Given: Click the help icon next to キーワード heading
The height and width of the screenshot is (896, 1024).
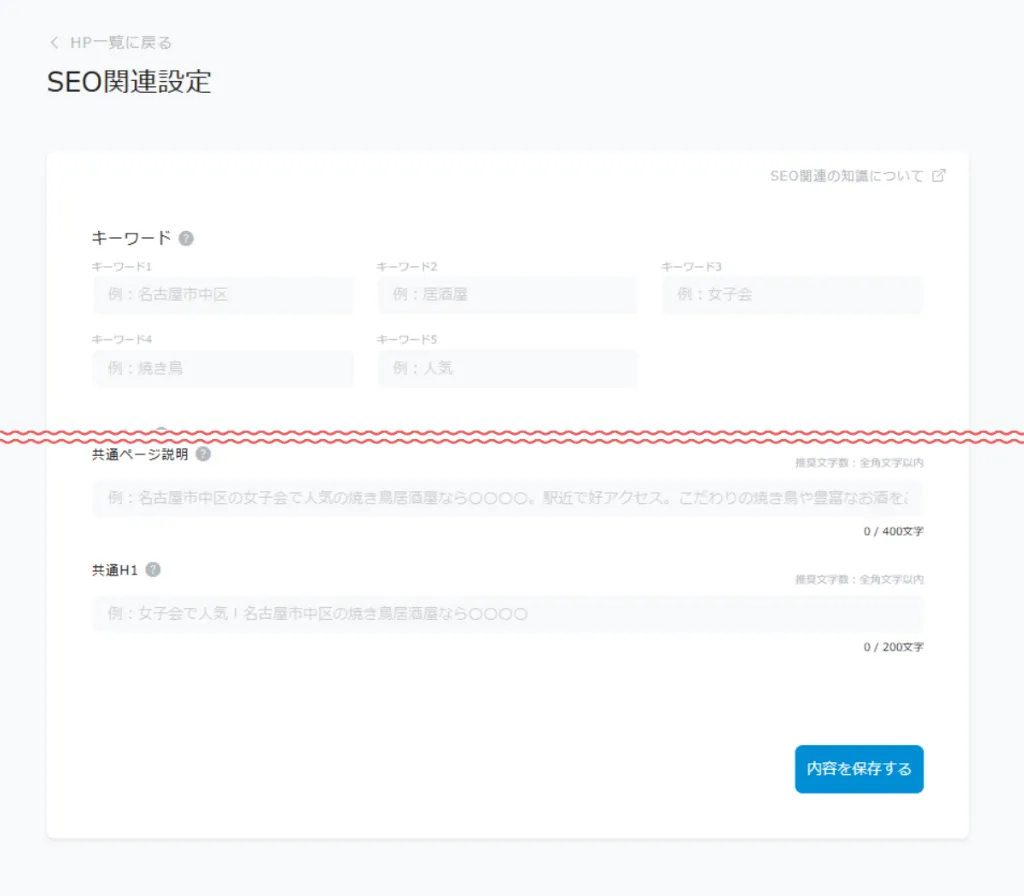Looking at the screenshot, I should pyautogui.click(x=186, y=239).
